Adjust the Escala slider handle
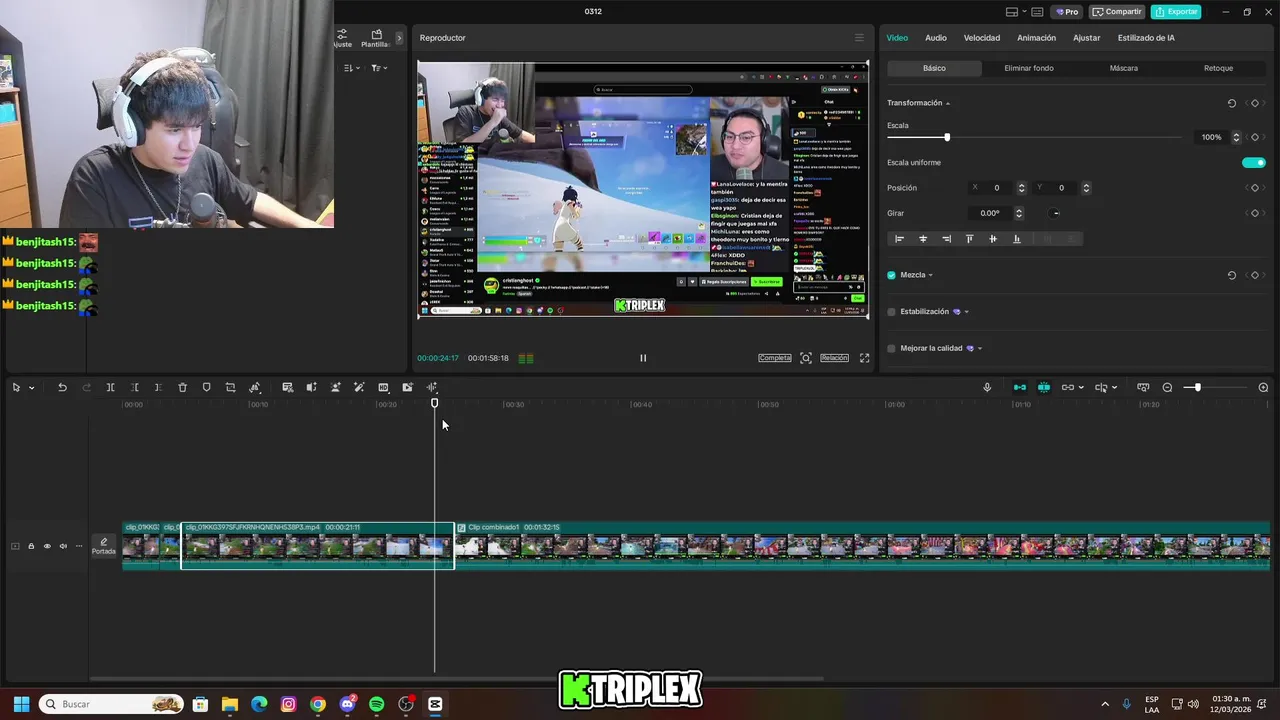1280x720 pixels. tap(947, 137)
